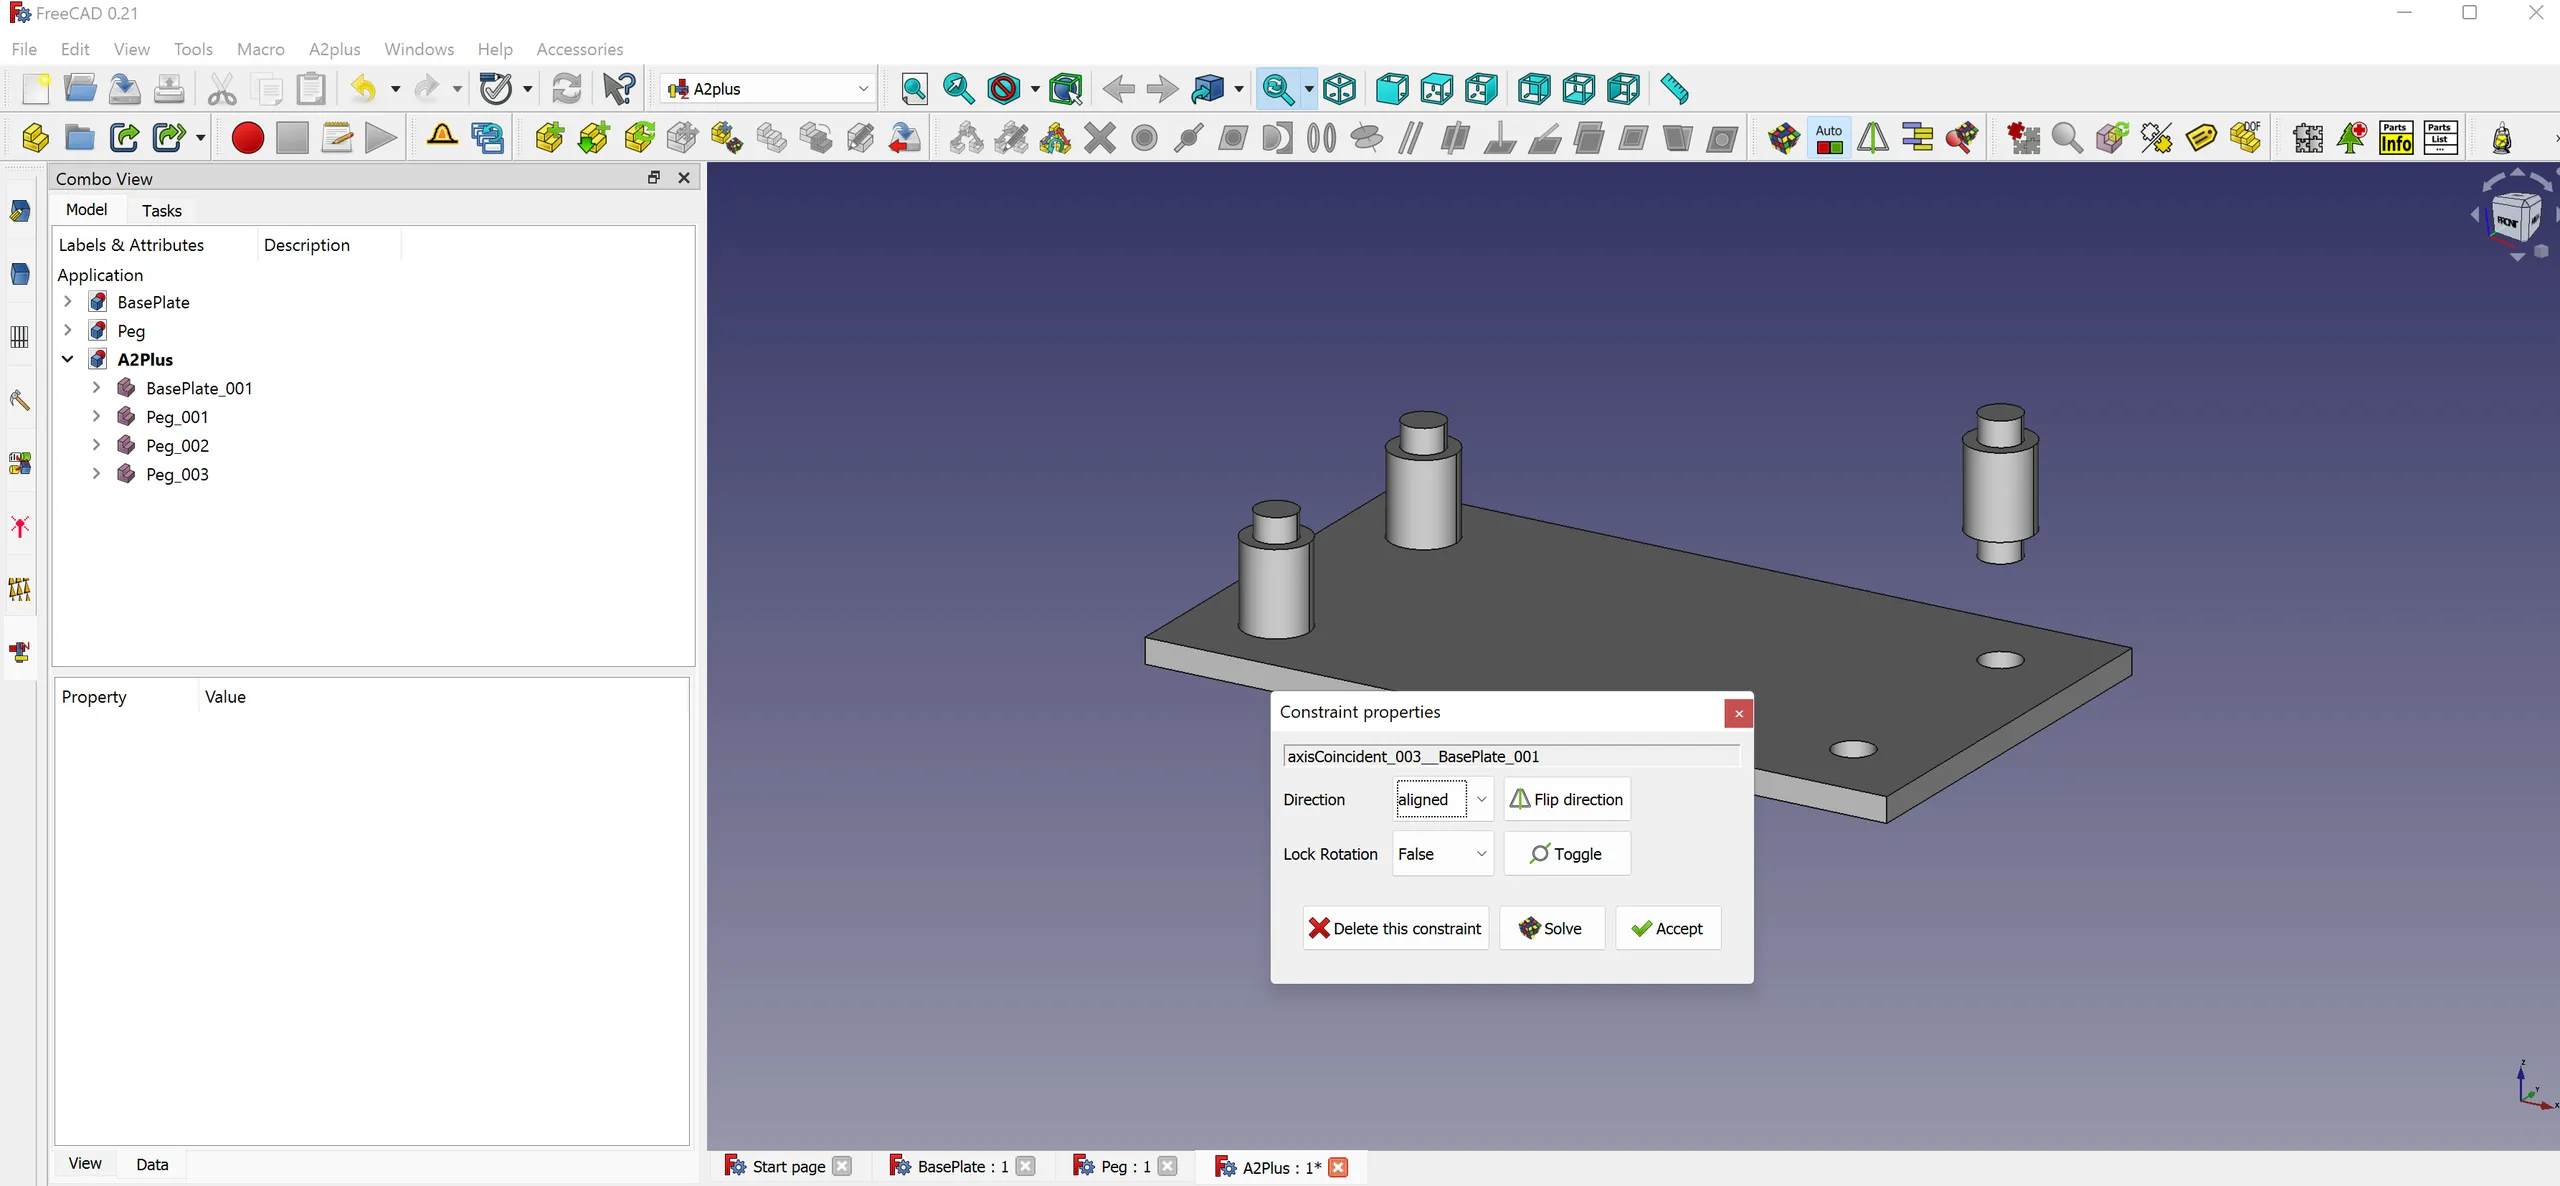Click the Fit all zoom icon
This screenshot has width=2560, height=1186.
point(914,89)
